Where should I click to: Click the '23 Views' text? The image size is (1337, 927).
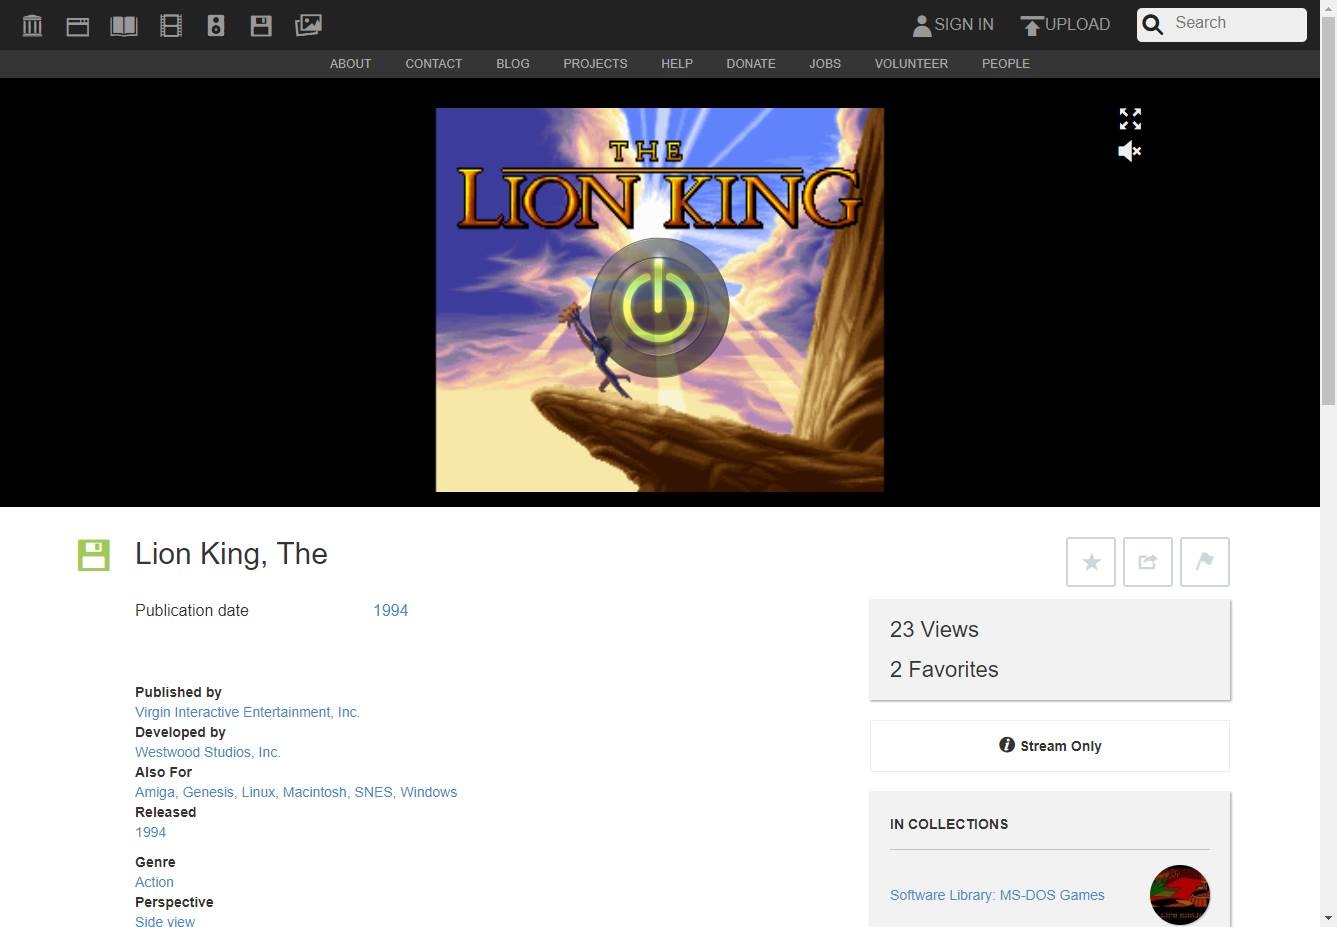pyautogui.click(x=934, y=630)
